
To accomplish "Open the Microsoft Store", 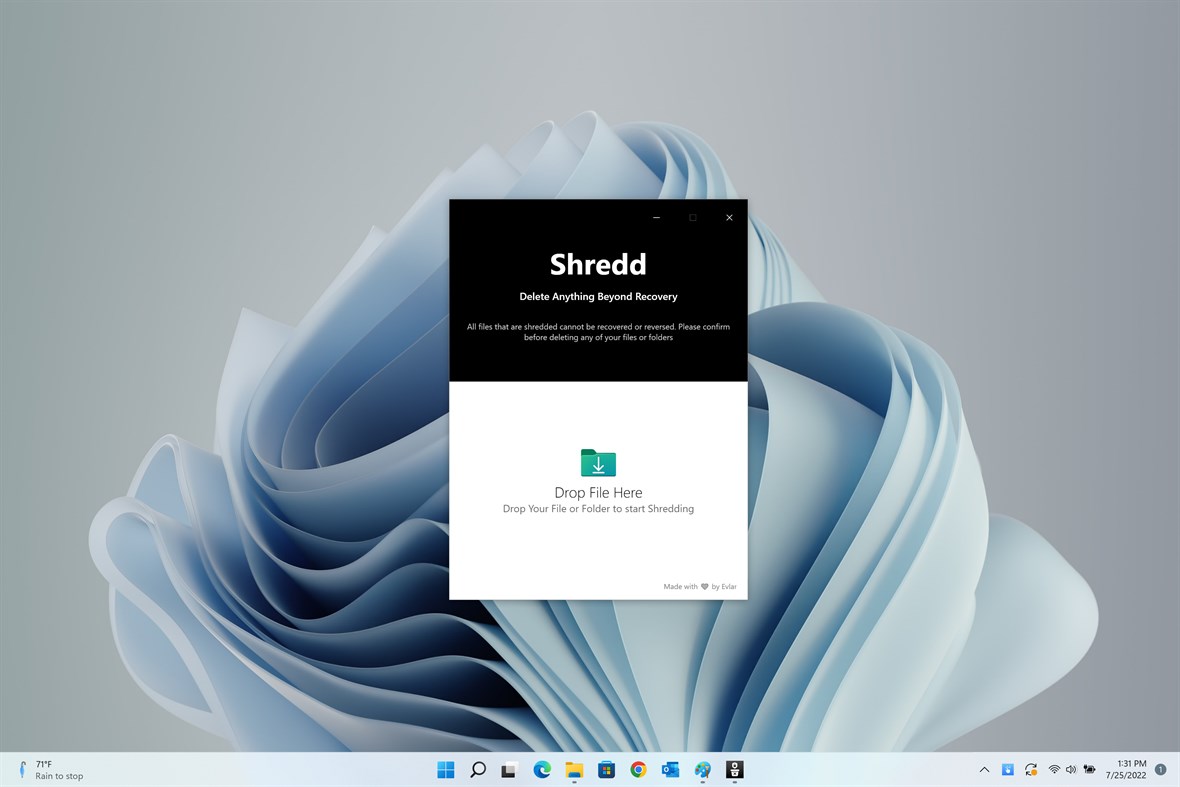I will (x=606, y=770).
